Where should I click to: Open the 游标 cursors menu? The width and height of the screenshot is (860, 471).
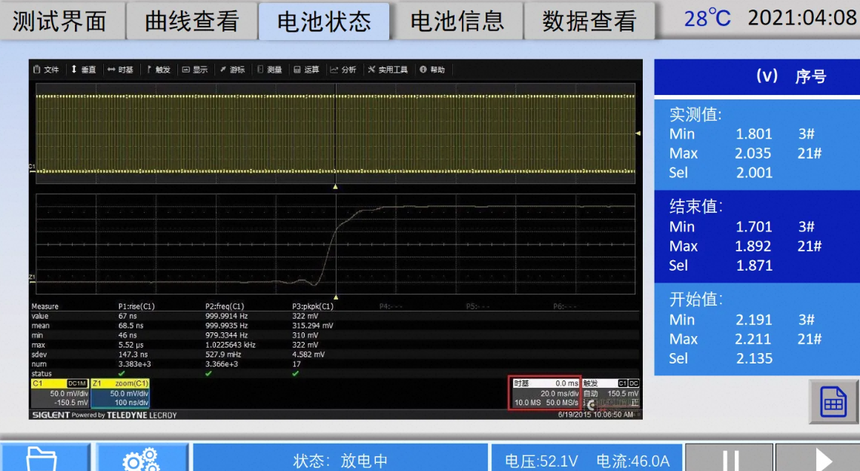(x=233, y=70)
